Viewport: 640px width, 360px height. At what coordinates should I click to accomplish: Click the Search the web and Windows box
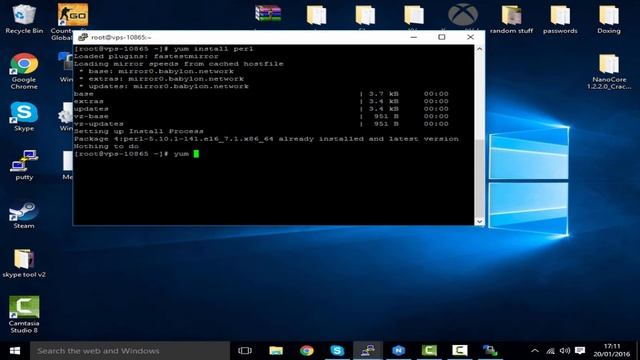130,351
